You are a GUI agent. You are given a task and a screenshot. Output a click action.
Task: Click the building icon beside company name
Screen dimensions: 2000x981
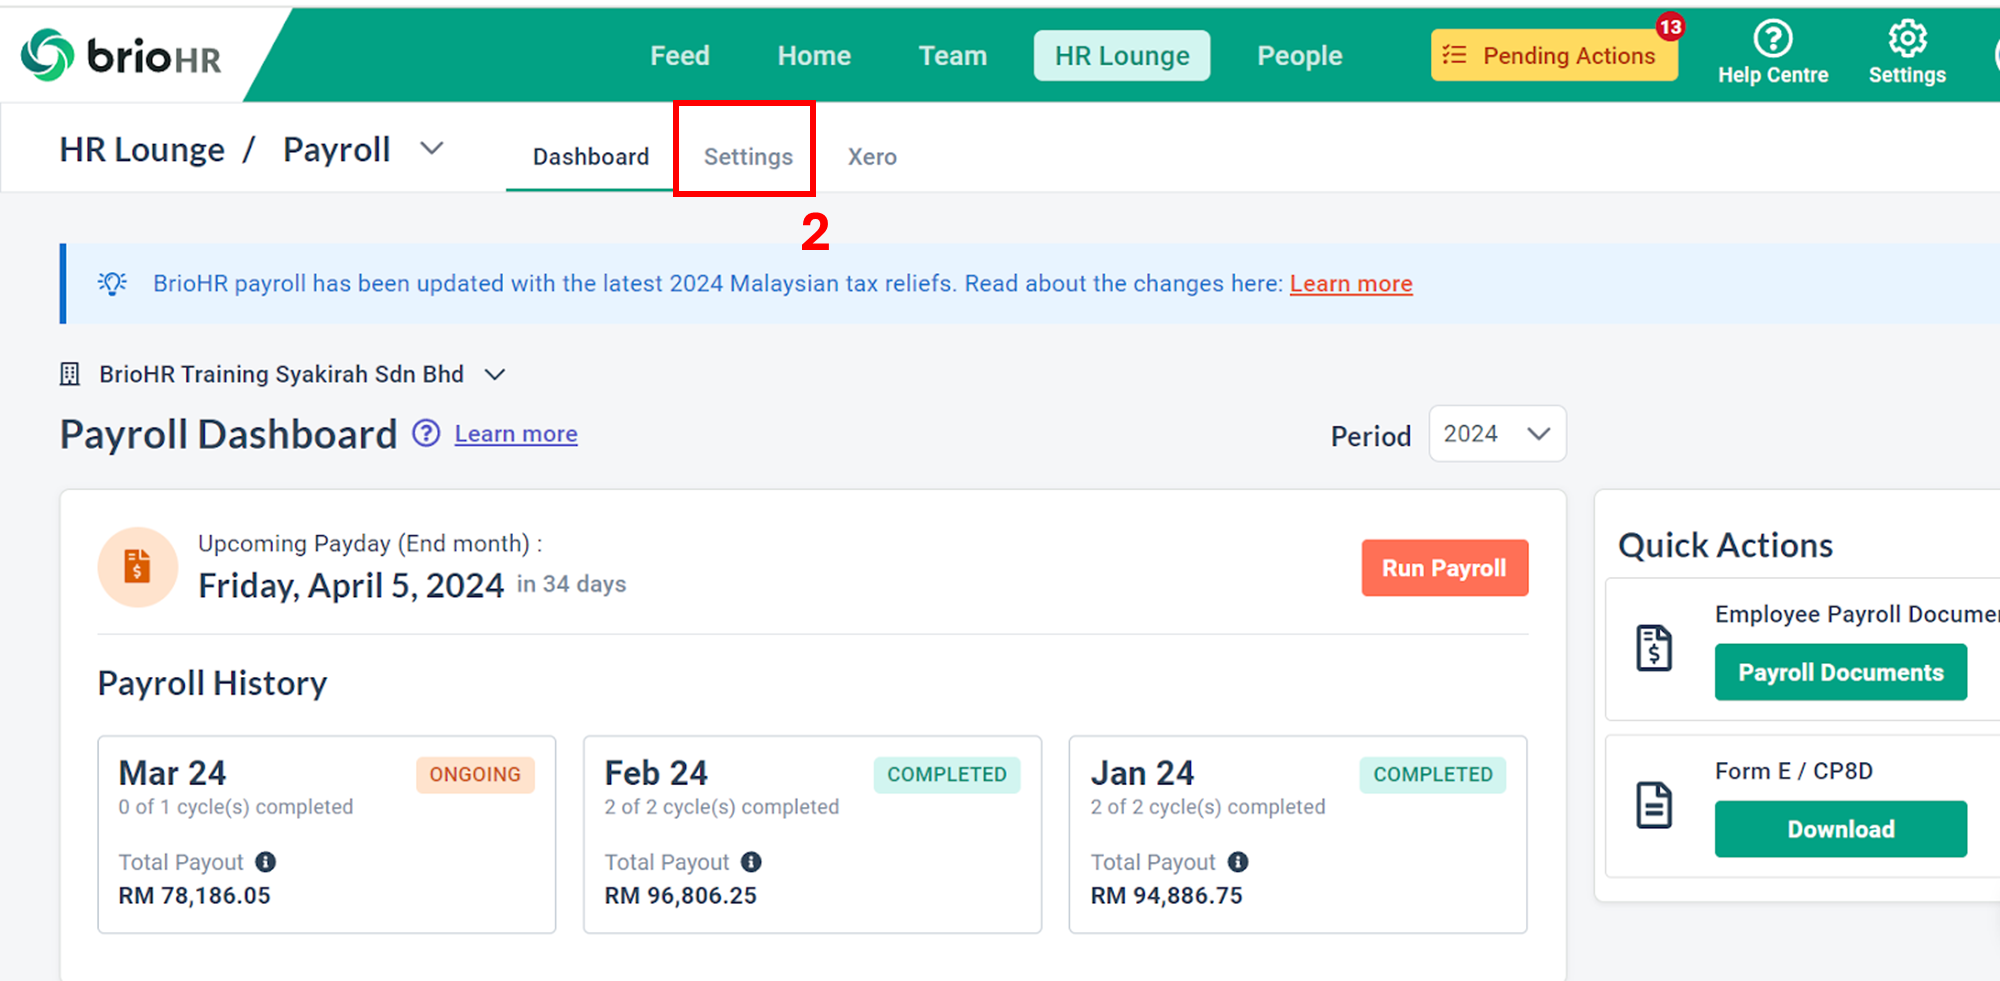(70, 374)
